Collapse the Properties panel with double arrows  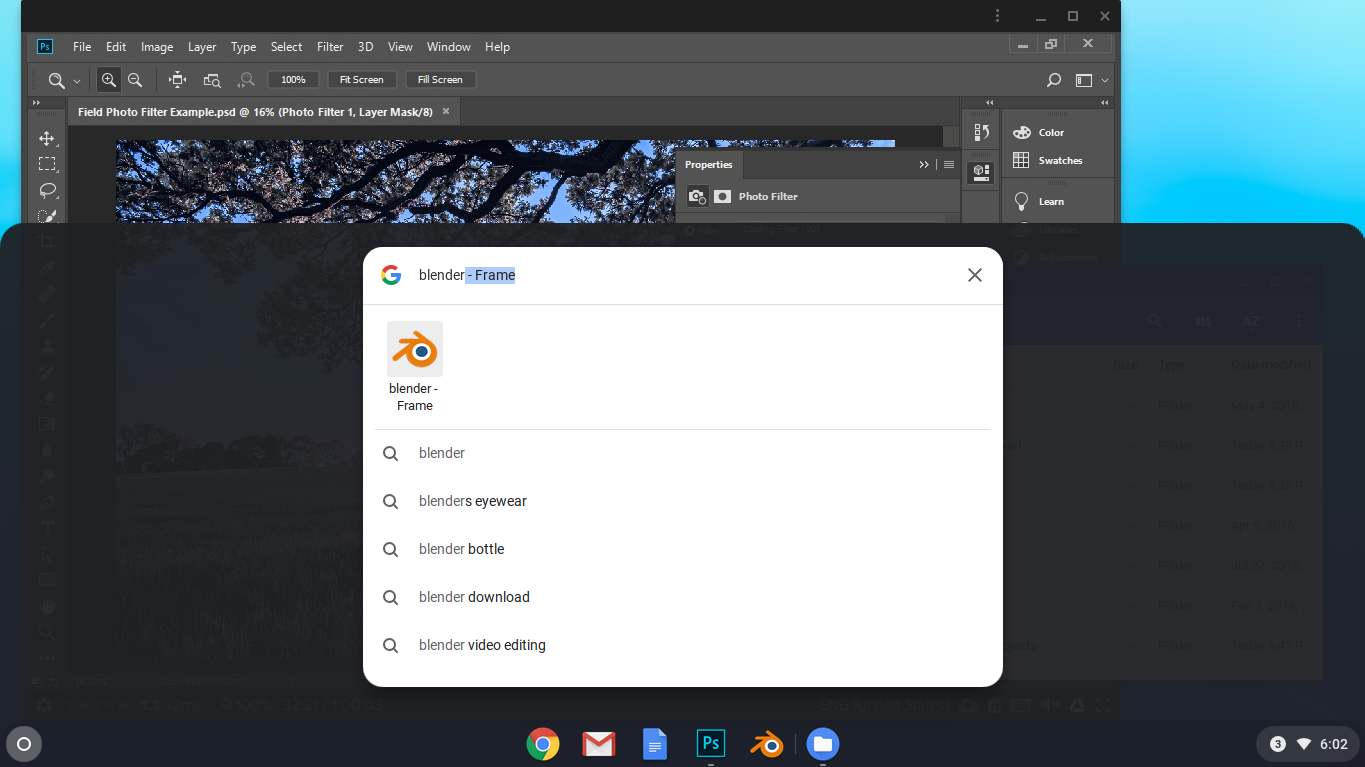coord(924,164)
